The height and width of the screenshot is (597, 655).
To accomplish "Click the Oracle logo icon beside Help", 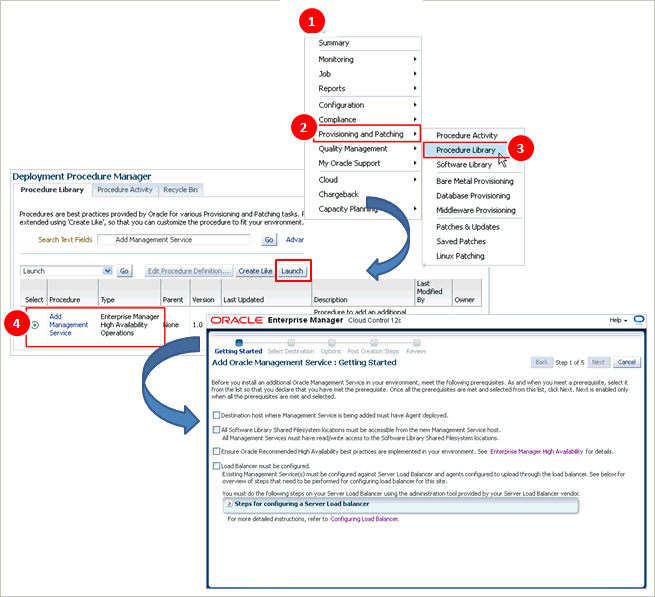I will pos(639,320).
